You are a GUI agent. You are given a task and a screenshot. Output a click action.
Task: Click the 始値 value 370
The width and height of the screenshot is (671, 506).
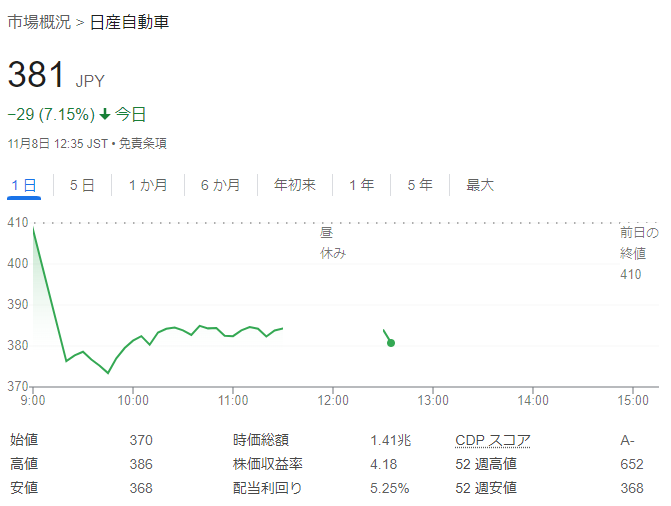click(x=141, y=440)
